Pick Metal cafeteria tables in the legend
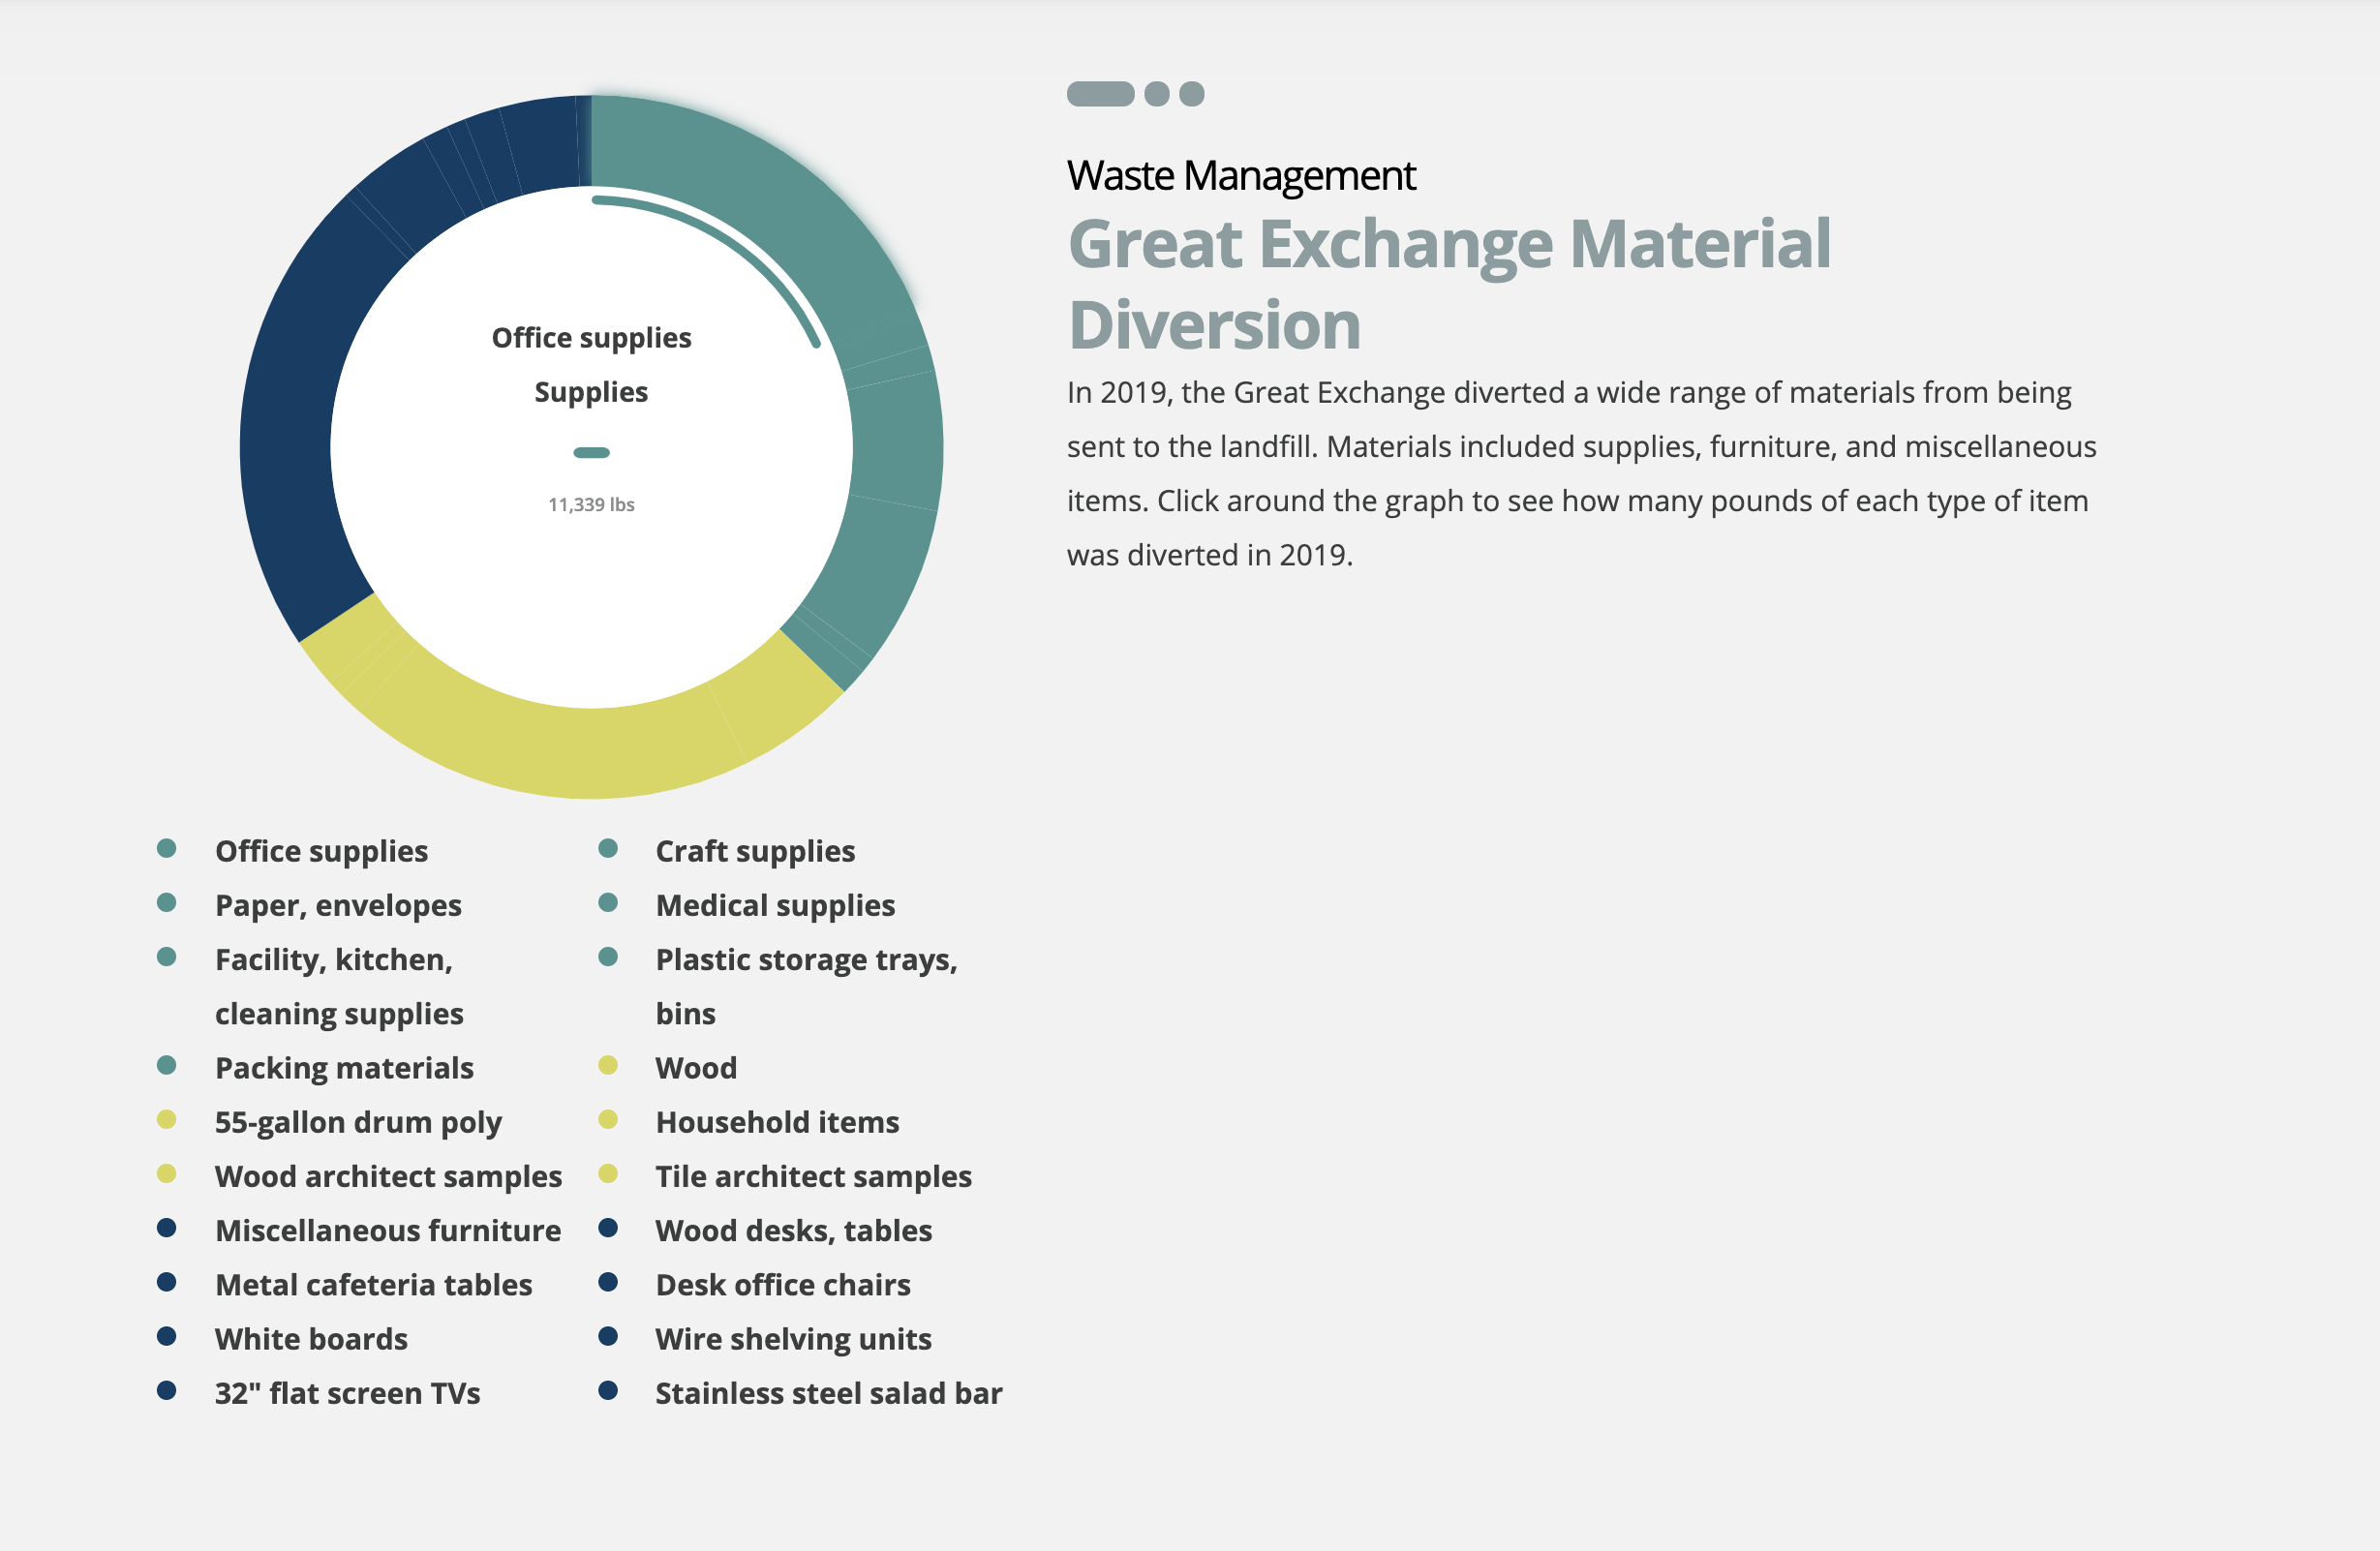The width and height of the screenshot is (2380, 1551). click(x=373, y=1285)
